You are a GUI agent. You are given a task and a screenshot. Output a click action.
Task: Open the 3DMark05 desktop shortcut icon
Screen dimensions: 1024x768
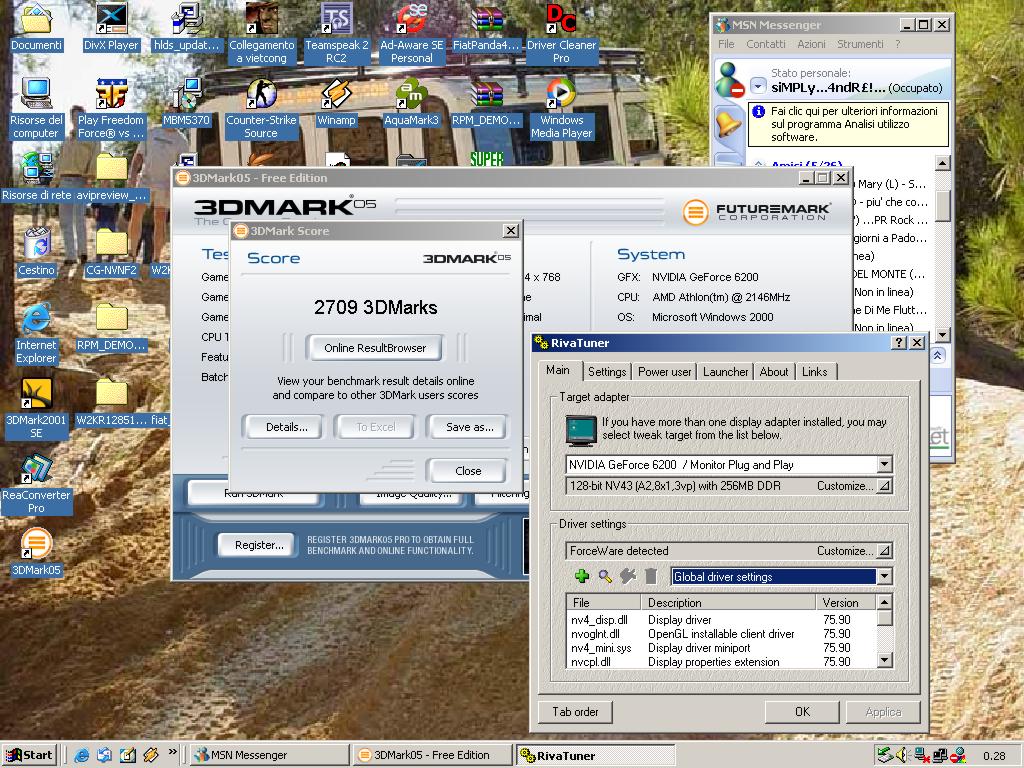pos(36,552)
